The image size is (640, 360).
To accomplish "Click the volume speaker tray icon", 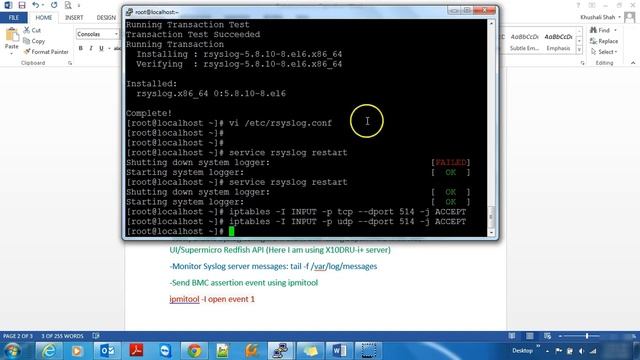I will point(581,351).
